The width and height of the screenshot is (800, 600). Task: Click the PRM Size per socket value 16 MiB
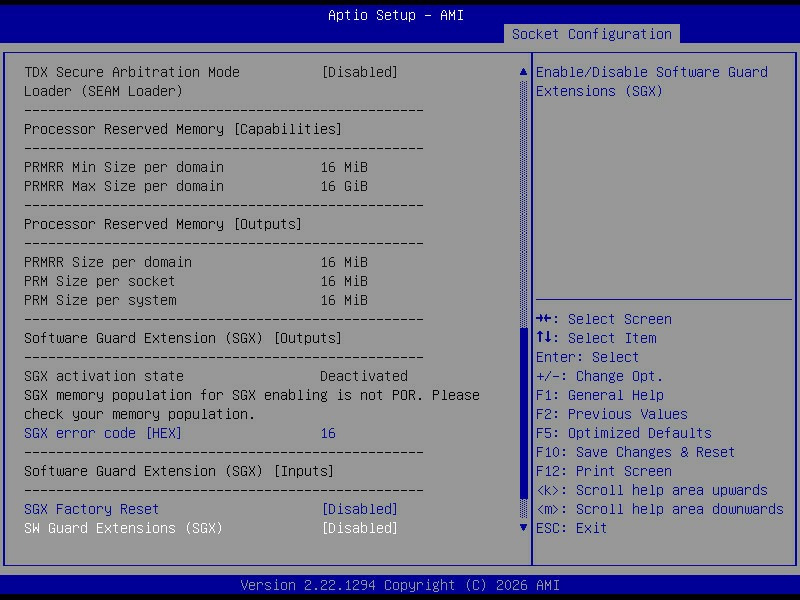(x=344, y=281)
